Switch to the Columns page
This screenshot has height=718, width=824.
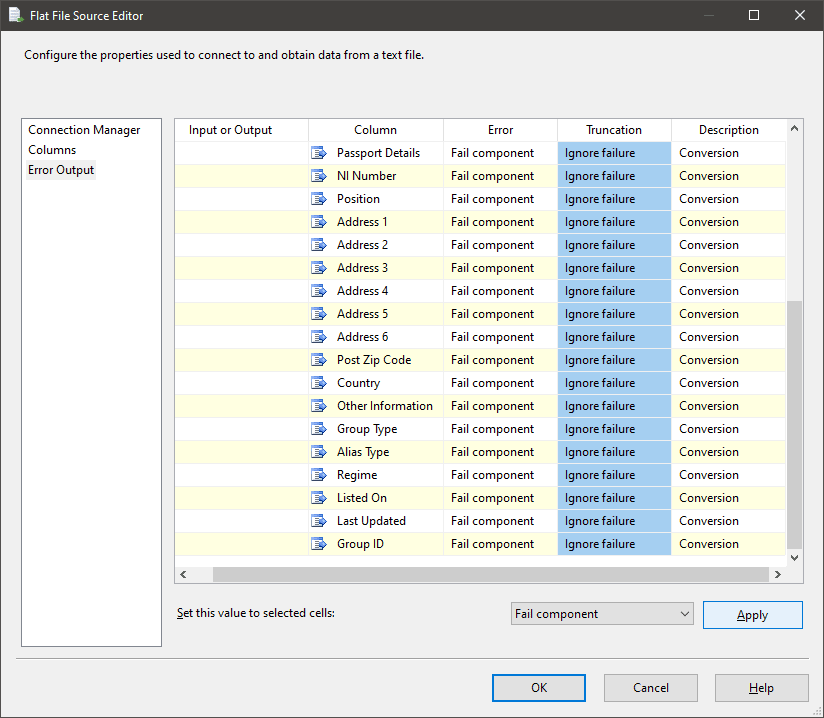click(x=52, y=150)
